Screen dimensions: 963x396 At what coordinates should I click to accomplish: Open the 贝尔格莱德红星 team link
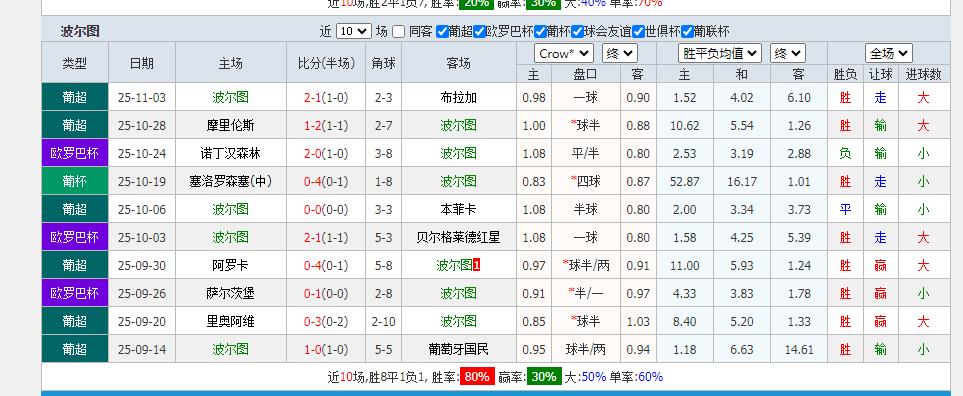click(458, 238)
